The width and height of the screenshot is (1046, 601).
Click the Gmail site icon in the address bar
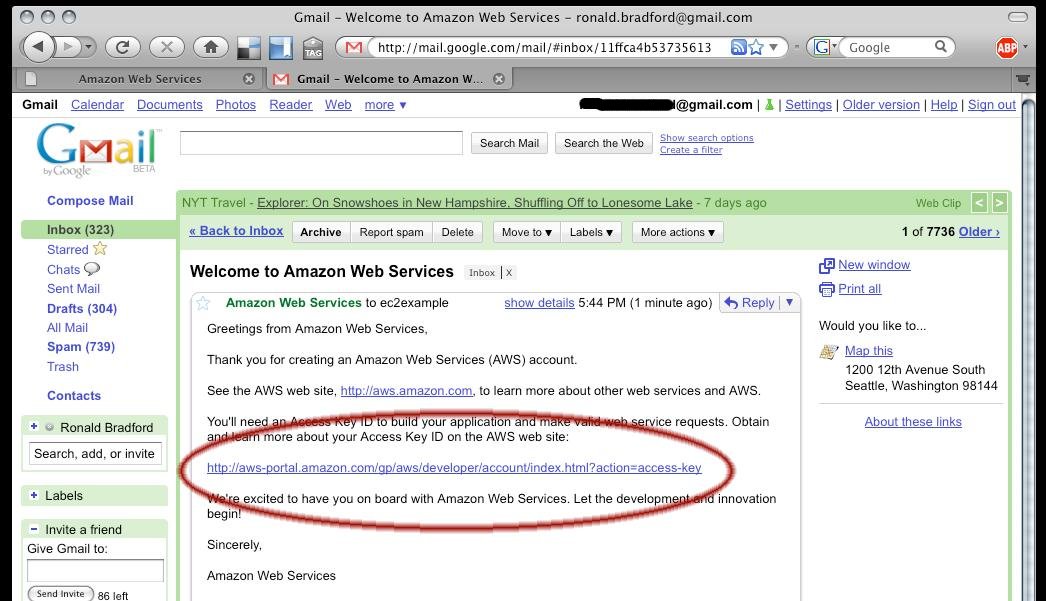click(x=354, y=47)
